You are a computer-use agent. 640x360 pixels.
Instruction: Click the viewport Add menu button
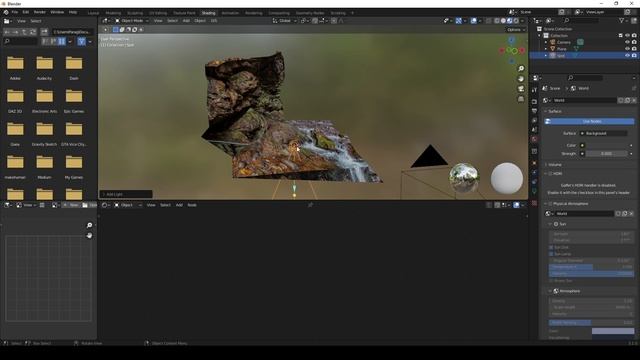186,21
